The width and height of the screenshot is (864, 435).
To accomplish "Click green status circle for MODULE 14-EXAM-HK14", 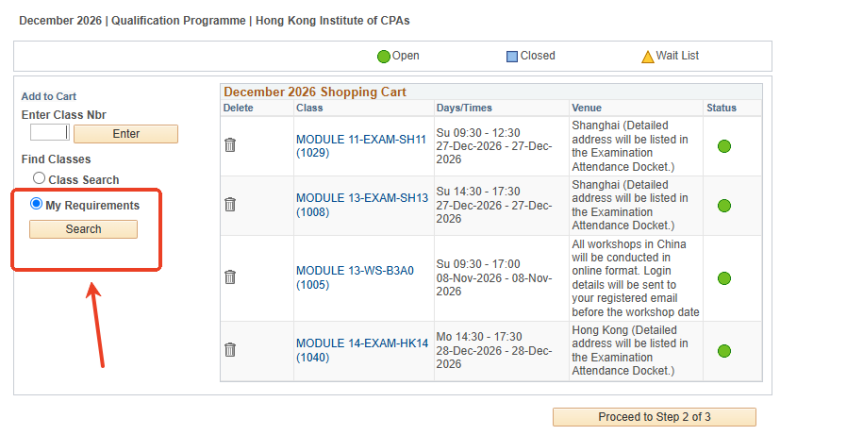I will pyautogui.click(x=724, y=351).
